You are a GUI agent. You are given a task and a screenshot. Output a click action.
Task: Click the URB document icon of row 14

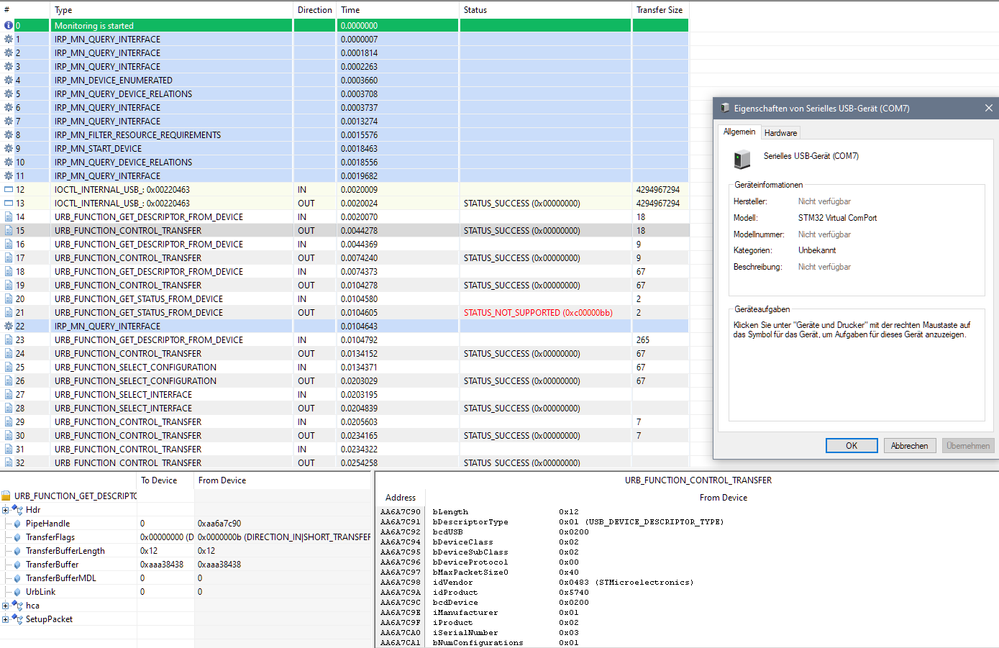[8, 217]
